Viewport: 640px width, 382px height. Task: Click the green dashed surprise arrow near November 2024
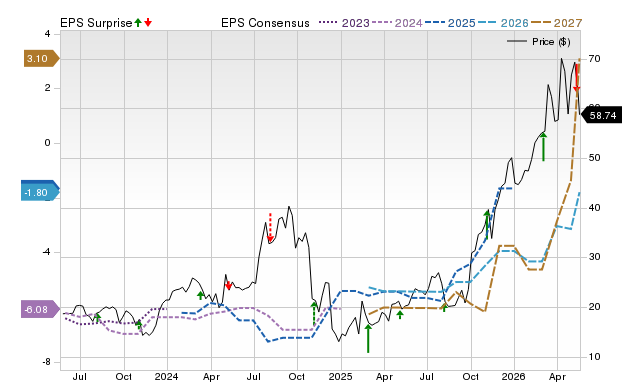point(314,313)
